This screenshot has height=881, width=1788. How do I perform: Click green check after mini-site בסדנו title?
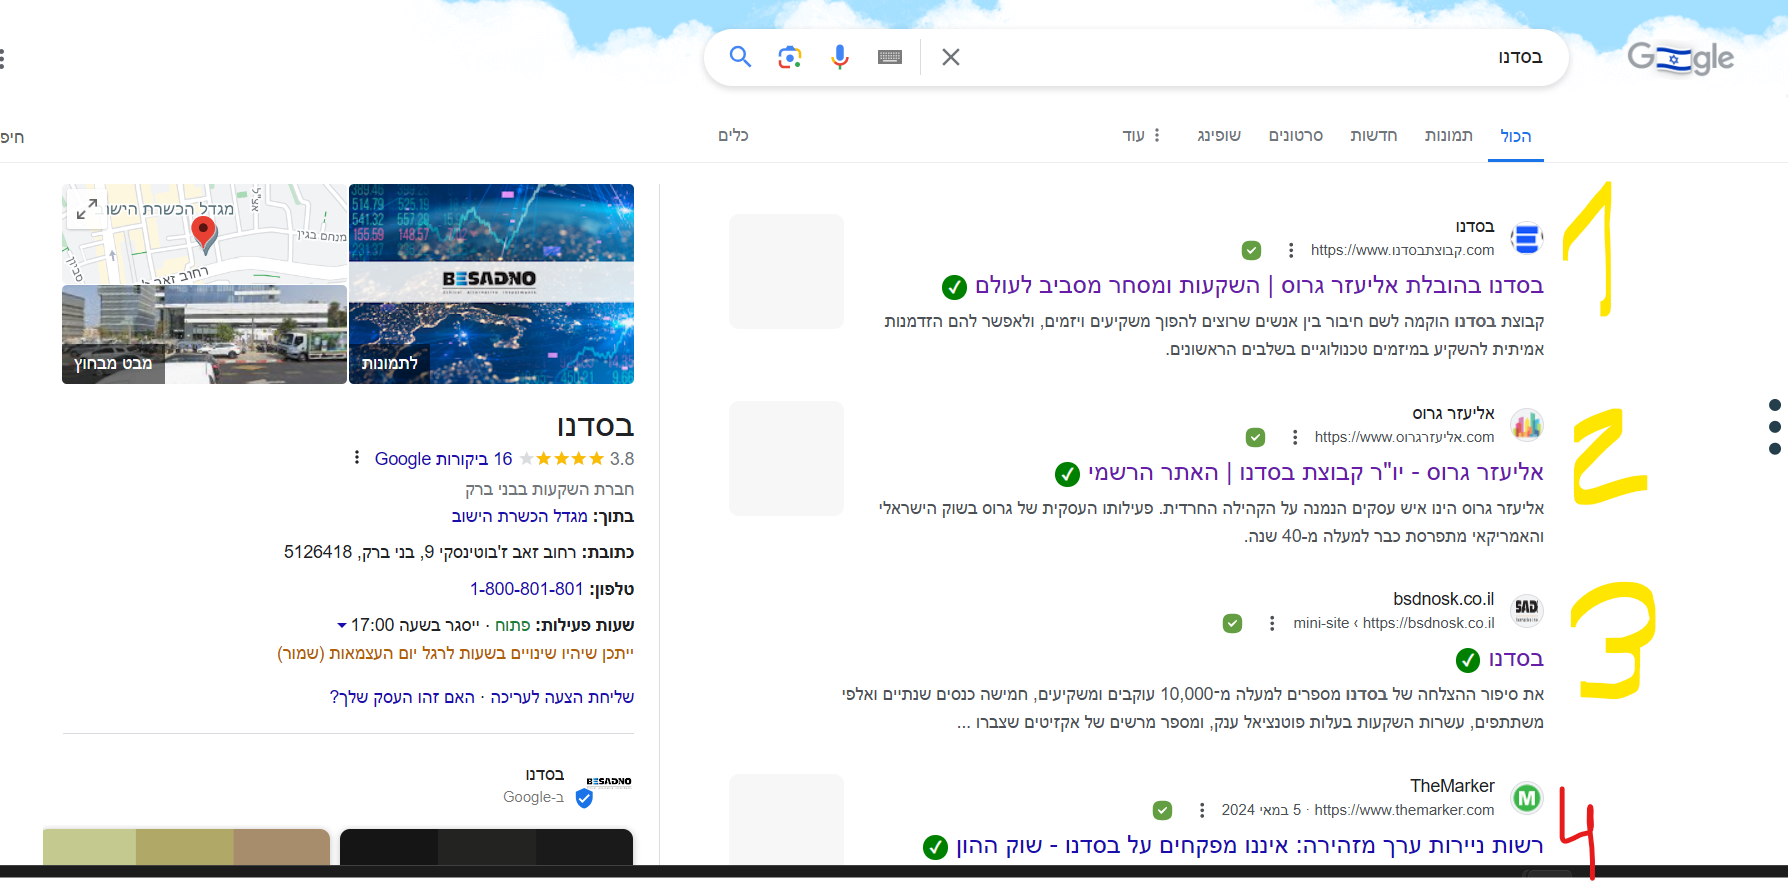pyautogui.click(x=1468, y=660)
